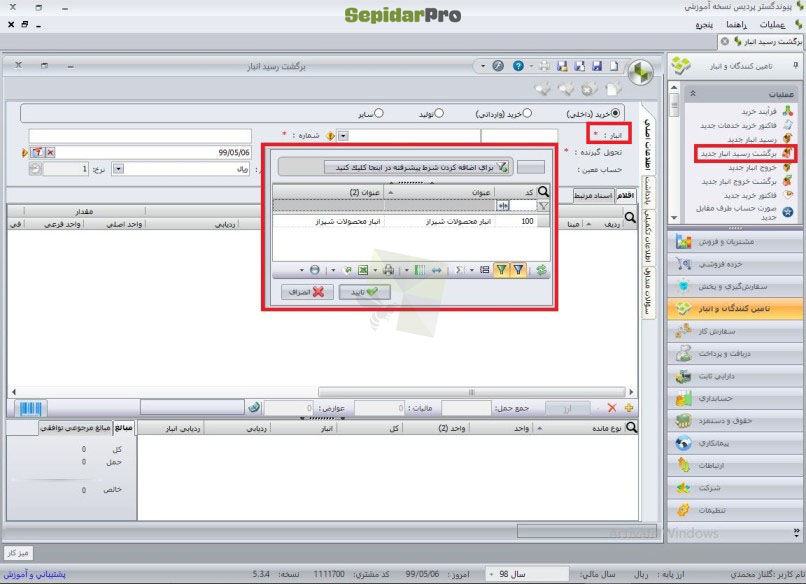
Task: Switch to the مبالغ tab
Action: tap(124, 428)
